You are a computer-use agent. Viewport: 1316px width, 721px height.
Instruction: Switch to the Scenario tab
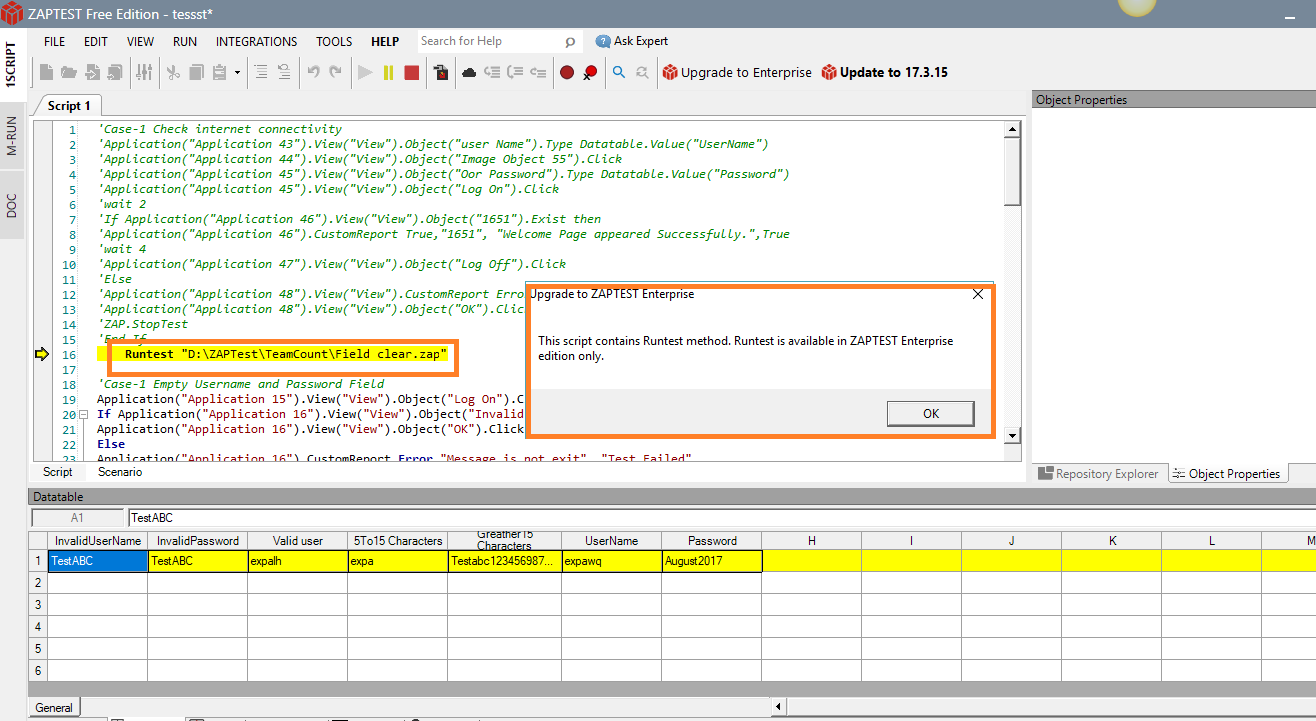[x=120, y=472]
